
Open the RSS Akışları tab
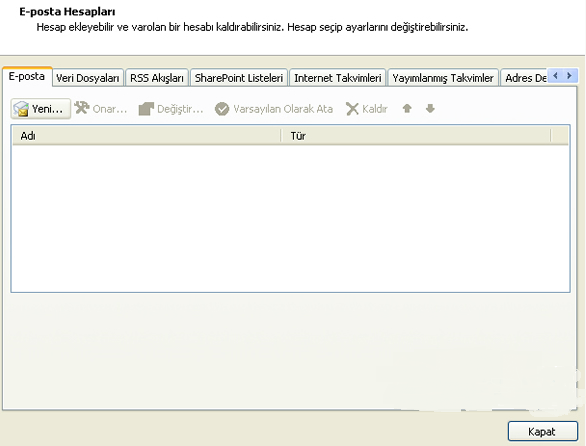point(157,78)
